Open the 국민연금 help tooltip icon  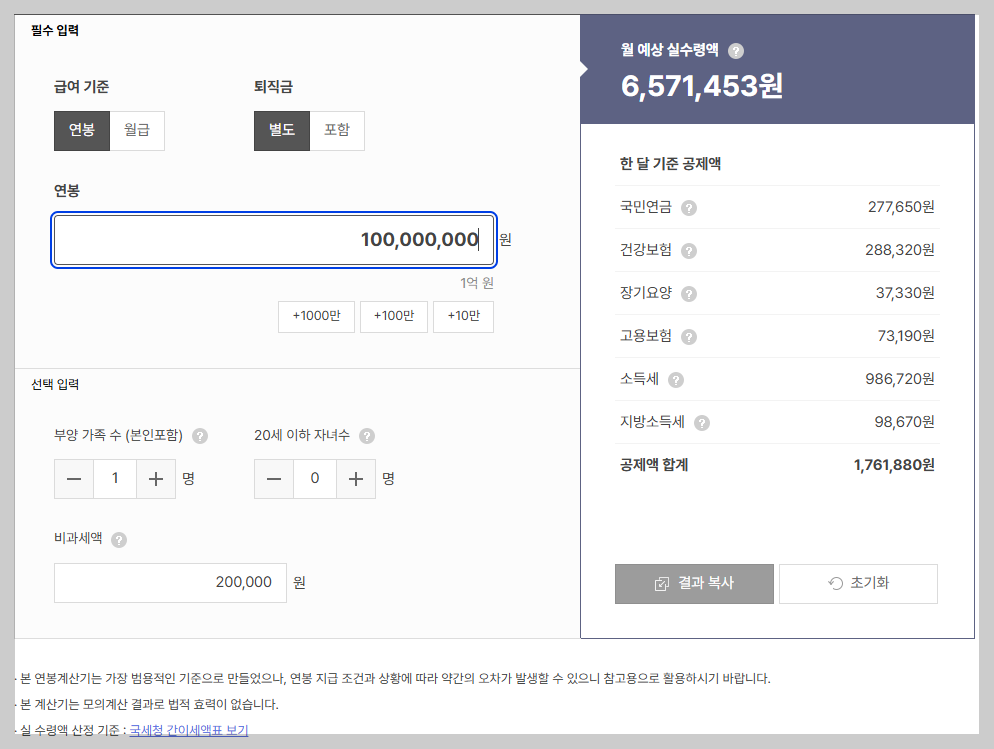tap(688, 207)
